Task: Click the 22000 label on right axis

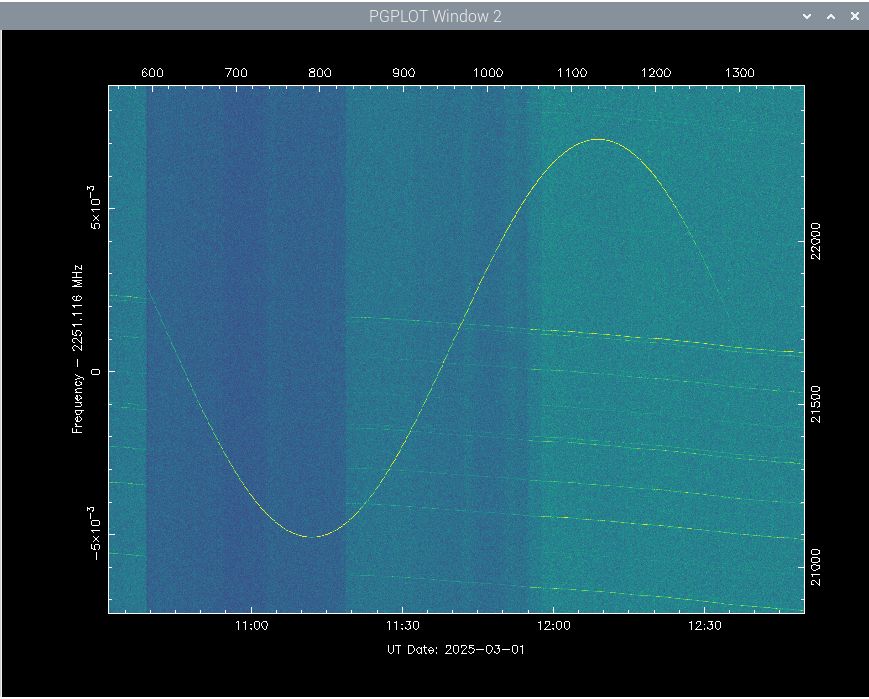Action: [x=818, y=241]
